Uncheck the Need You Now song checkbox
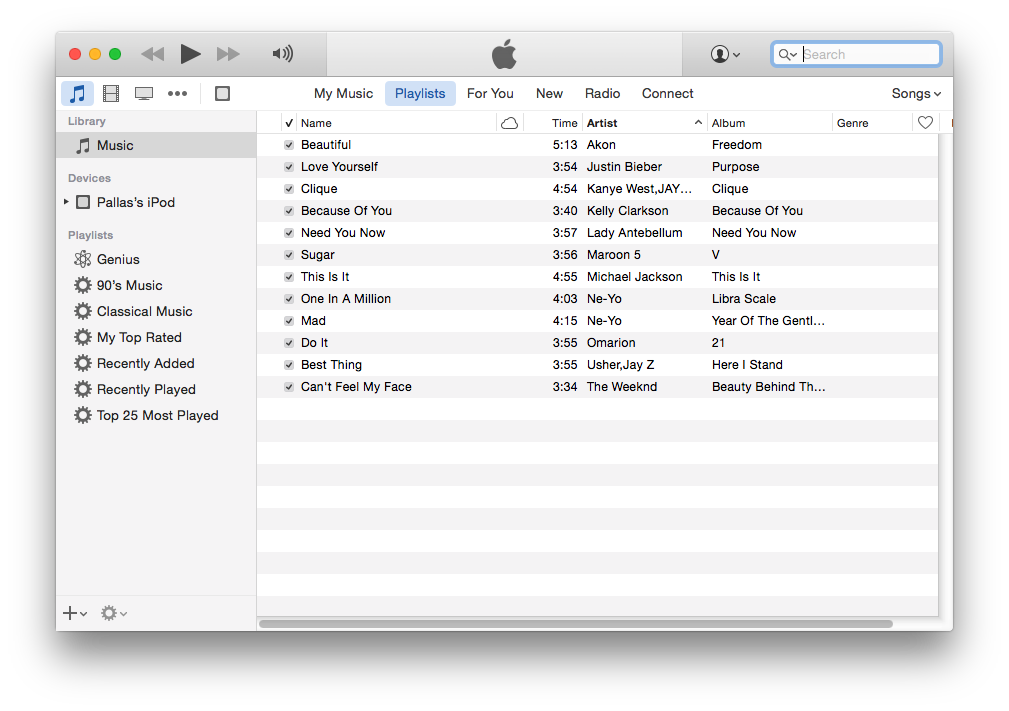 (x=289, y=233)
